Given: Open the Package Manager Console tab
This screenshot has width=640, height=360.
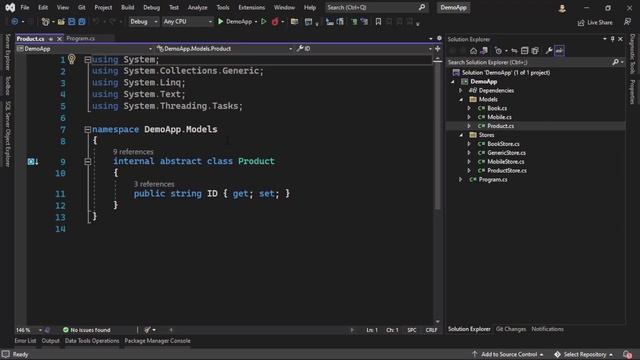Looking at the screenshot, I should pyautogui.click(x=158, y=341).
